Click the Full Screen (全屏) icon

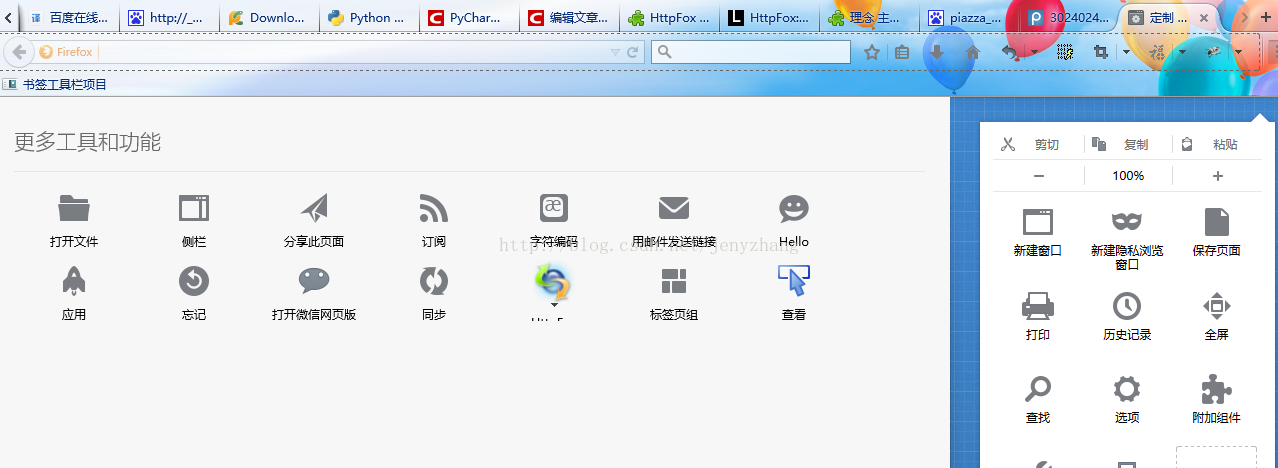1217,305
